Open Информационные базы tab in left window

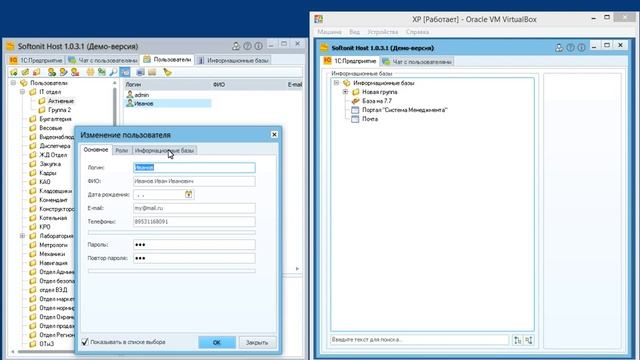(233, 60)
